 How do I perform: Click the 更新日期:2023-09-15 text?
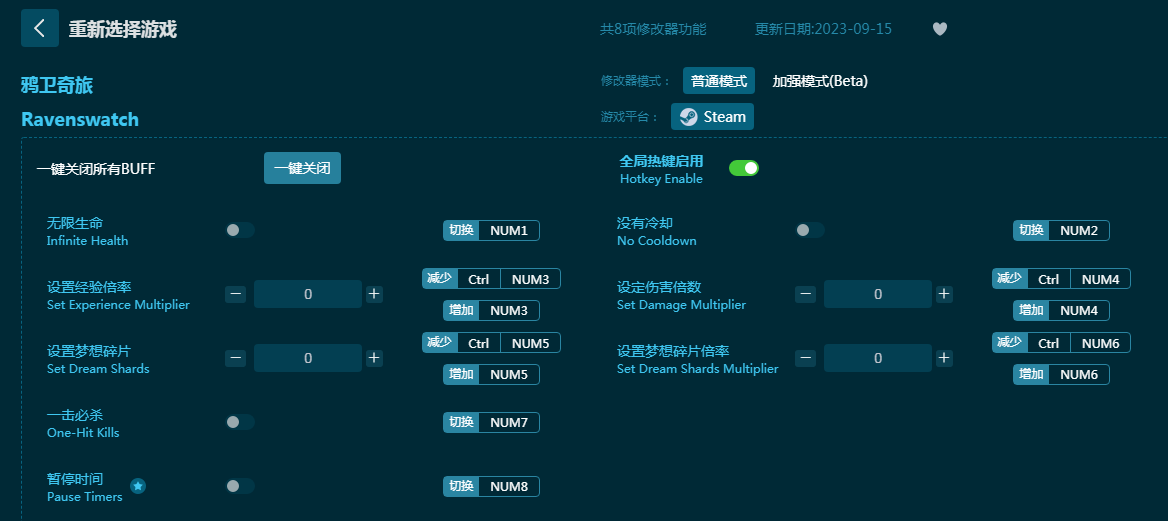tap(823, 29)
